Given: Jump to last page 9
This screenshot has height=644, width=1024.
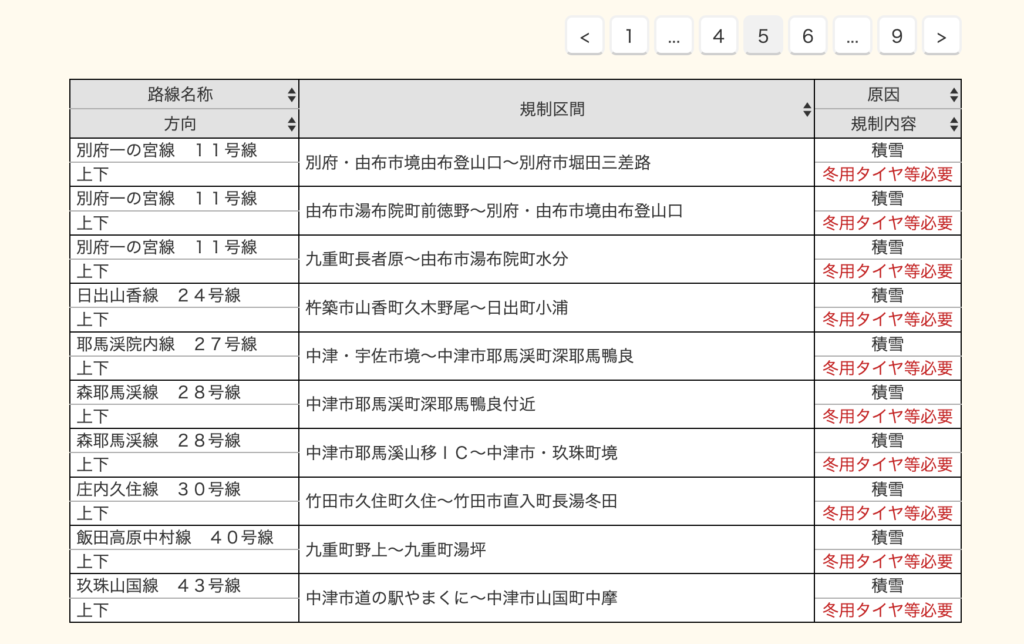Looking at the screenshot, I should [x=897, y=37].
